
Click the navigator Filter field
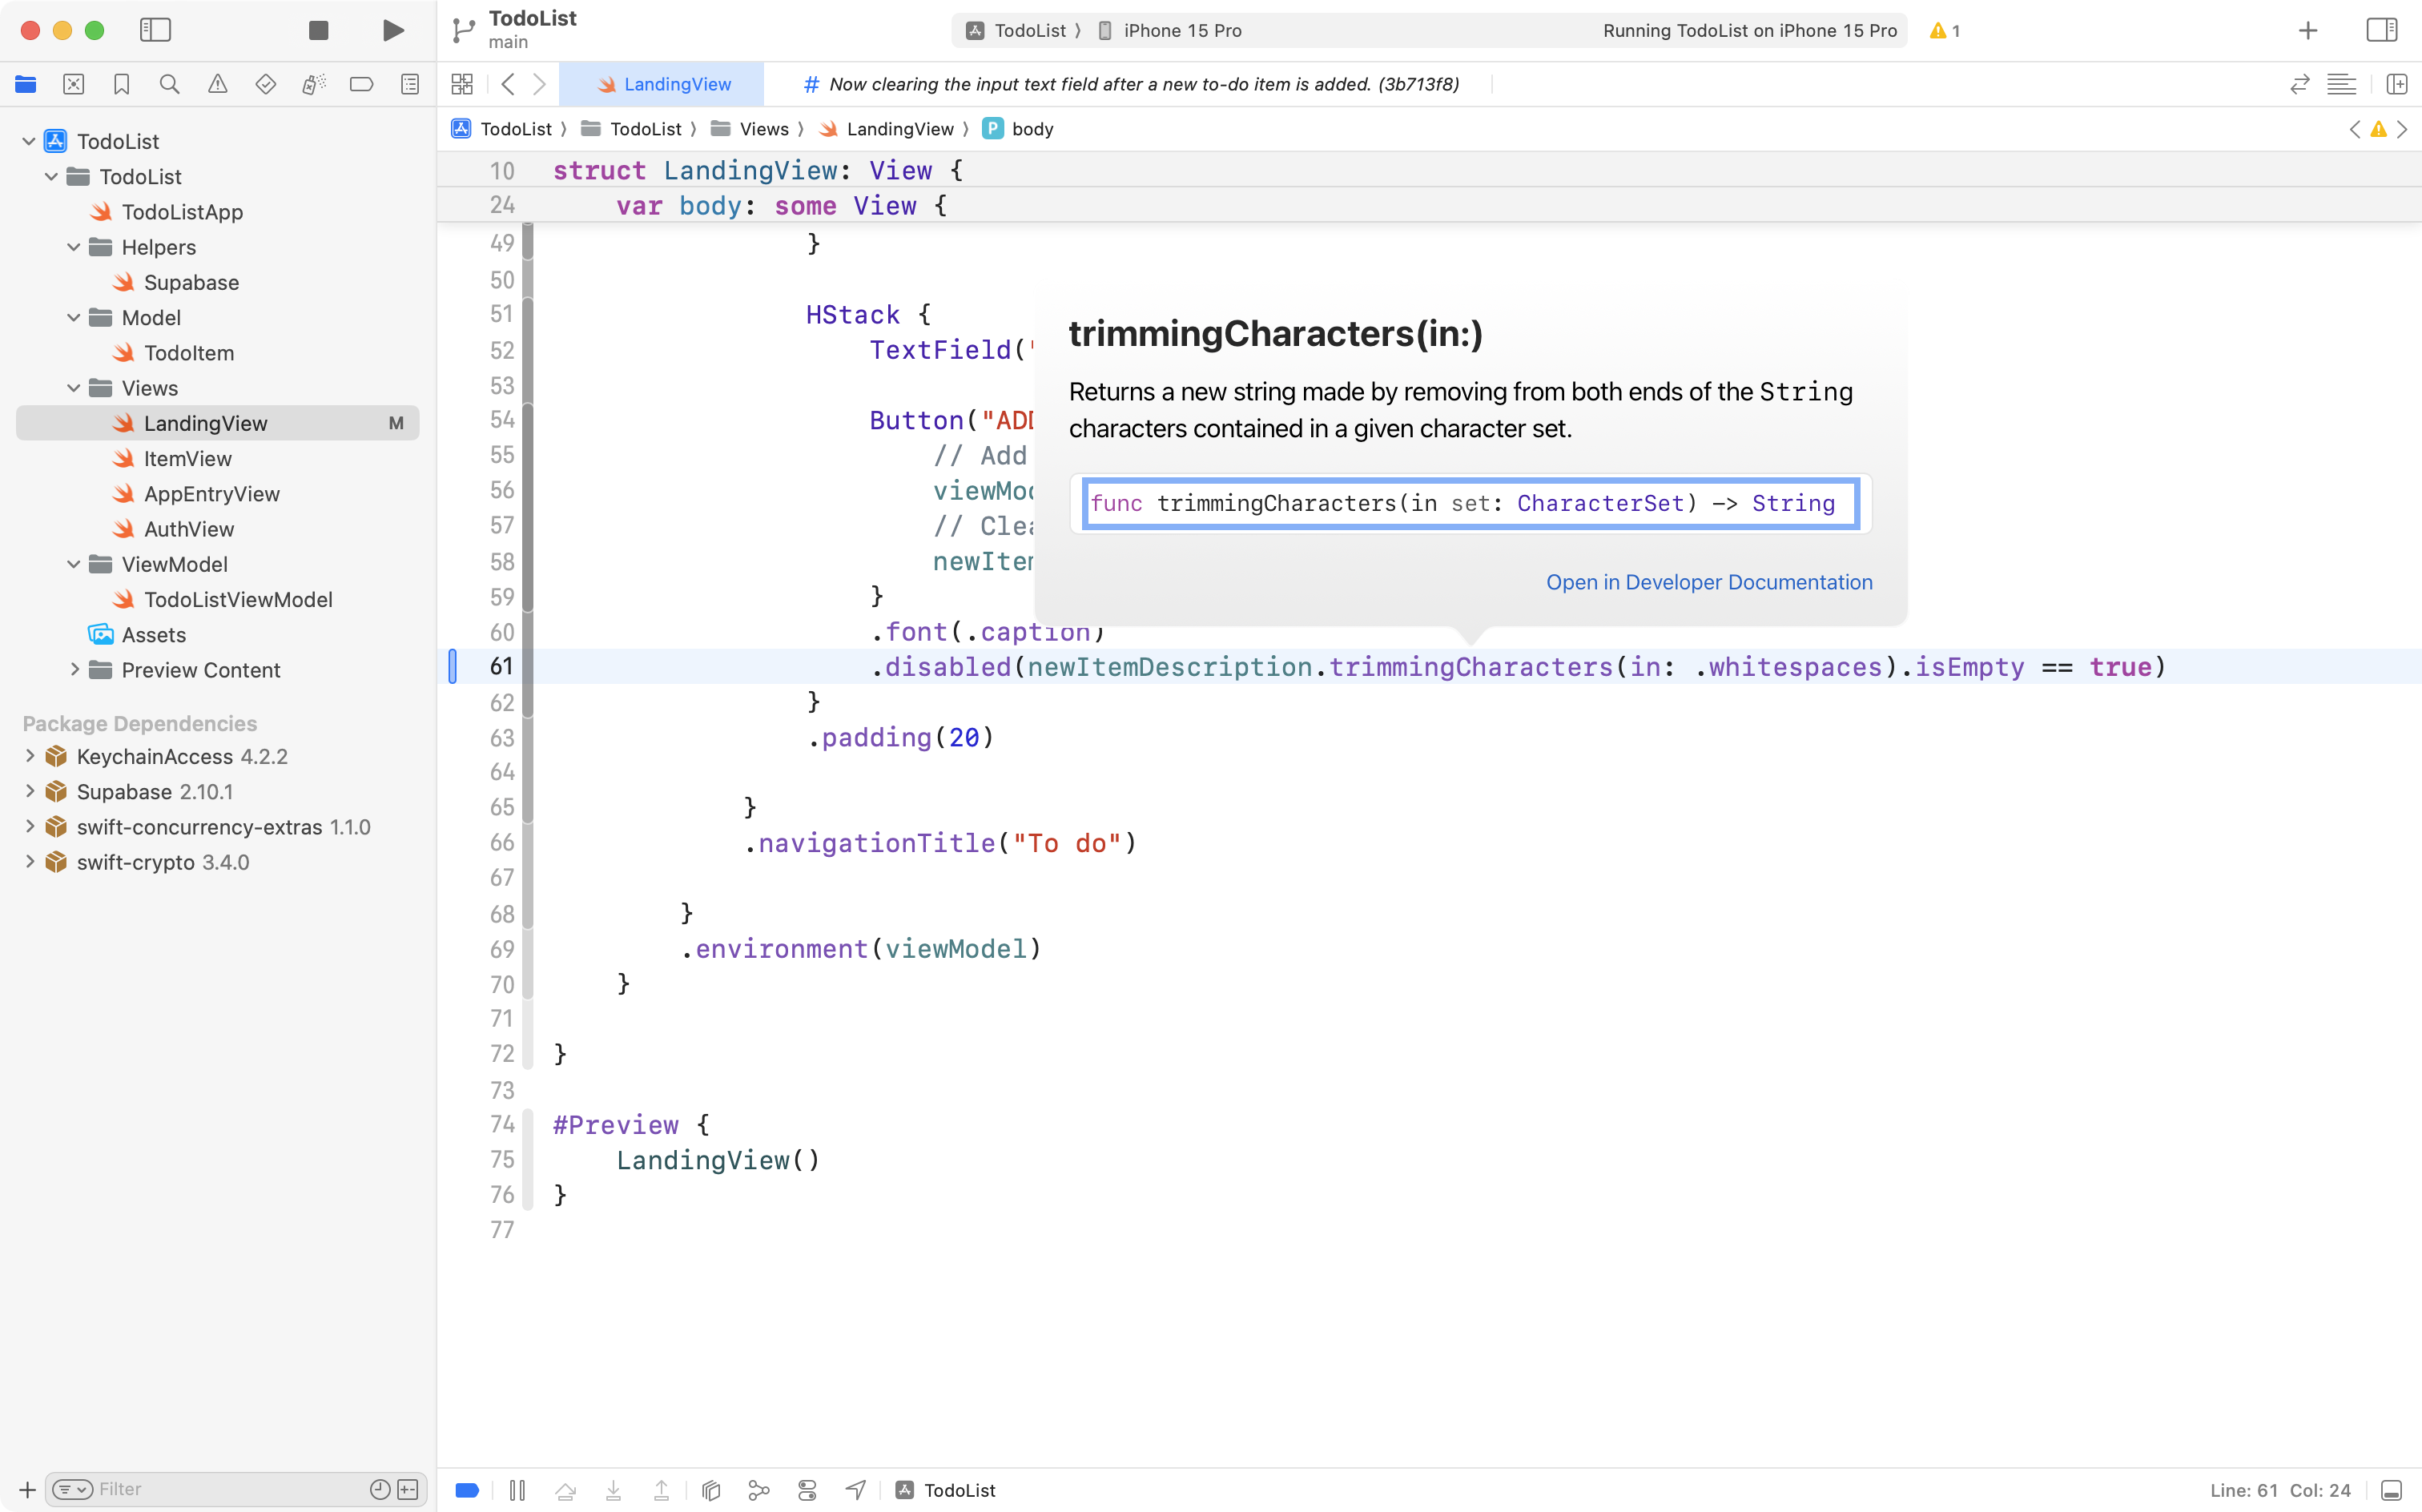point(200,1488)
